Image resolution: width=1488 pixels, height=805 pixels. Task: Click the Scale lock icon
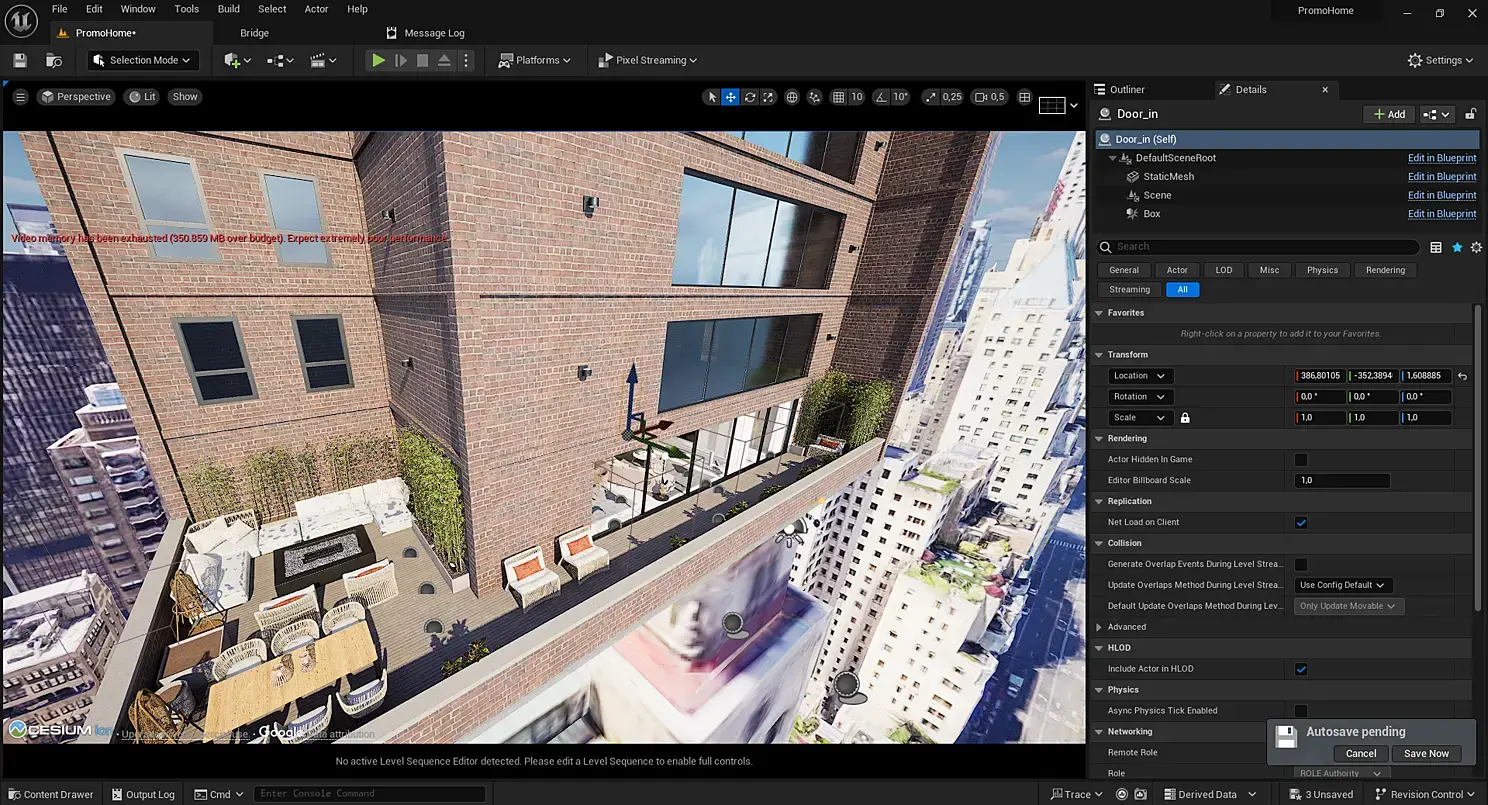click(1185, 418)
